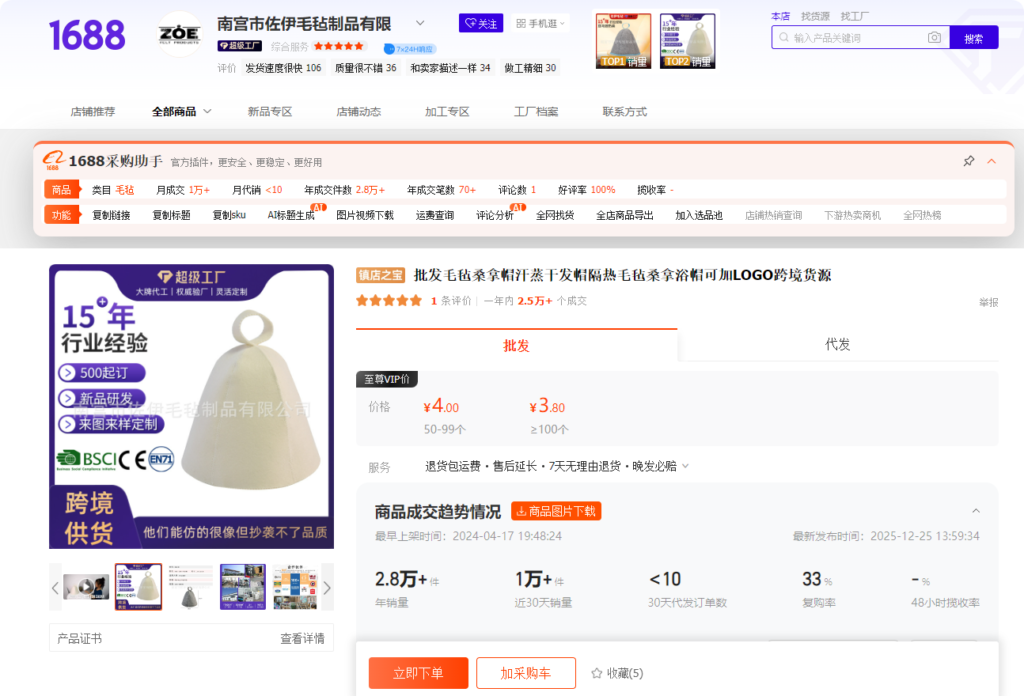Click the 1688 logo

pos(87,35)
